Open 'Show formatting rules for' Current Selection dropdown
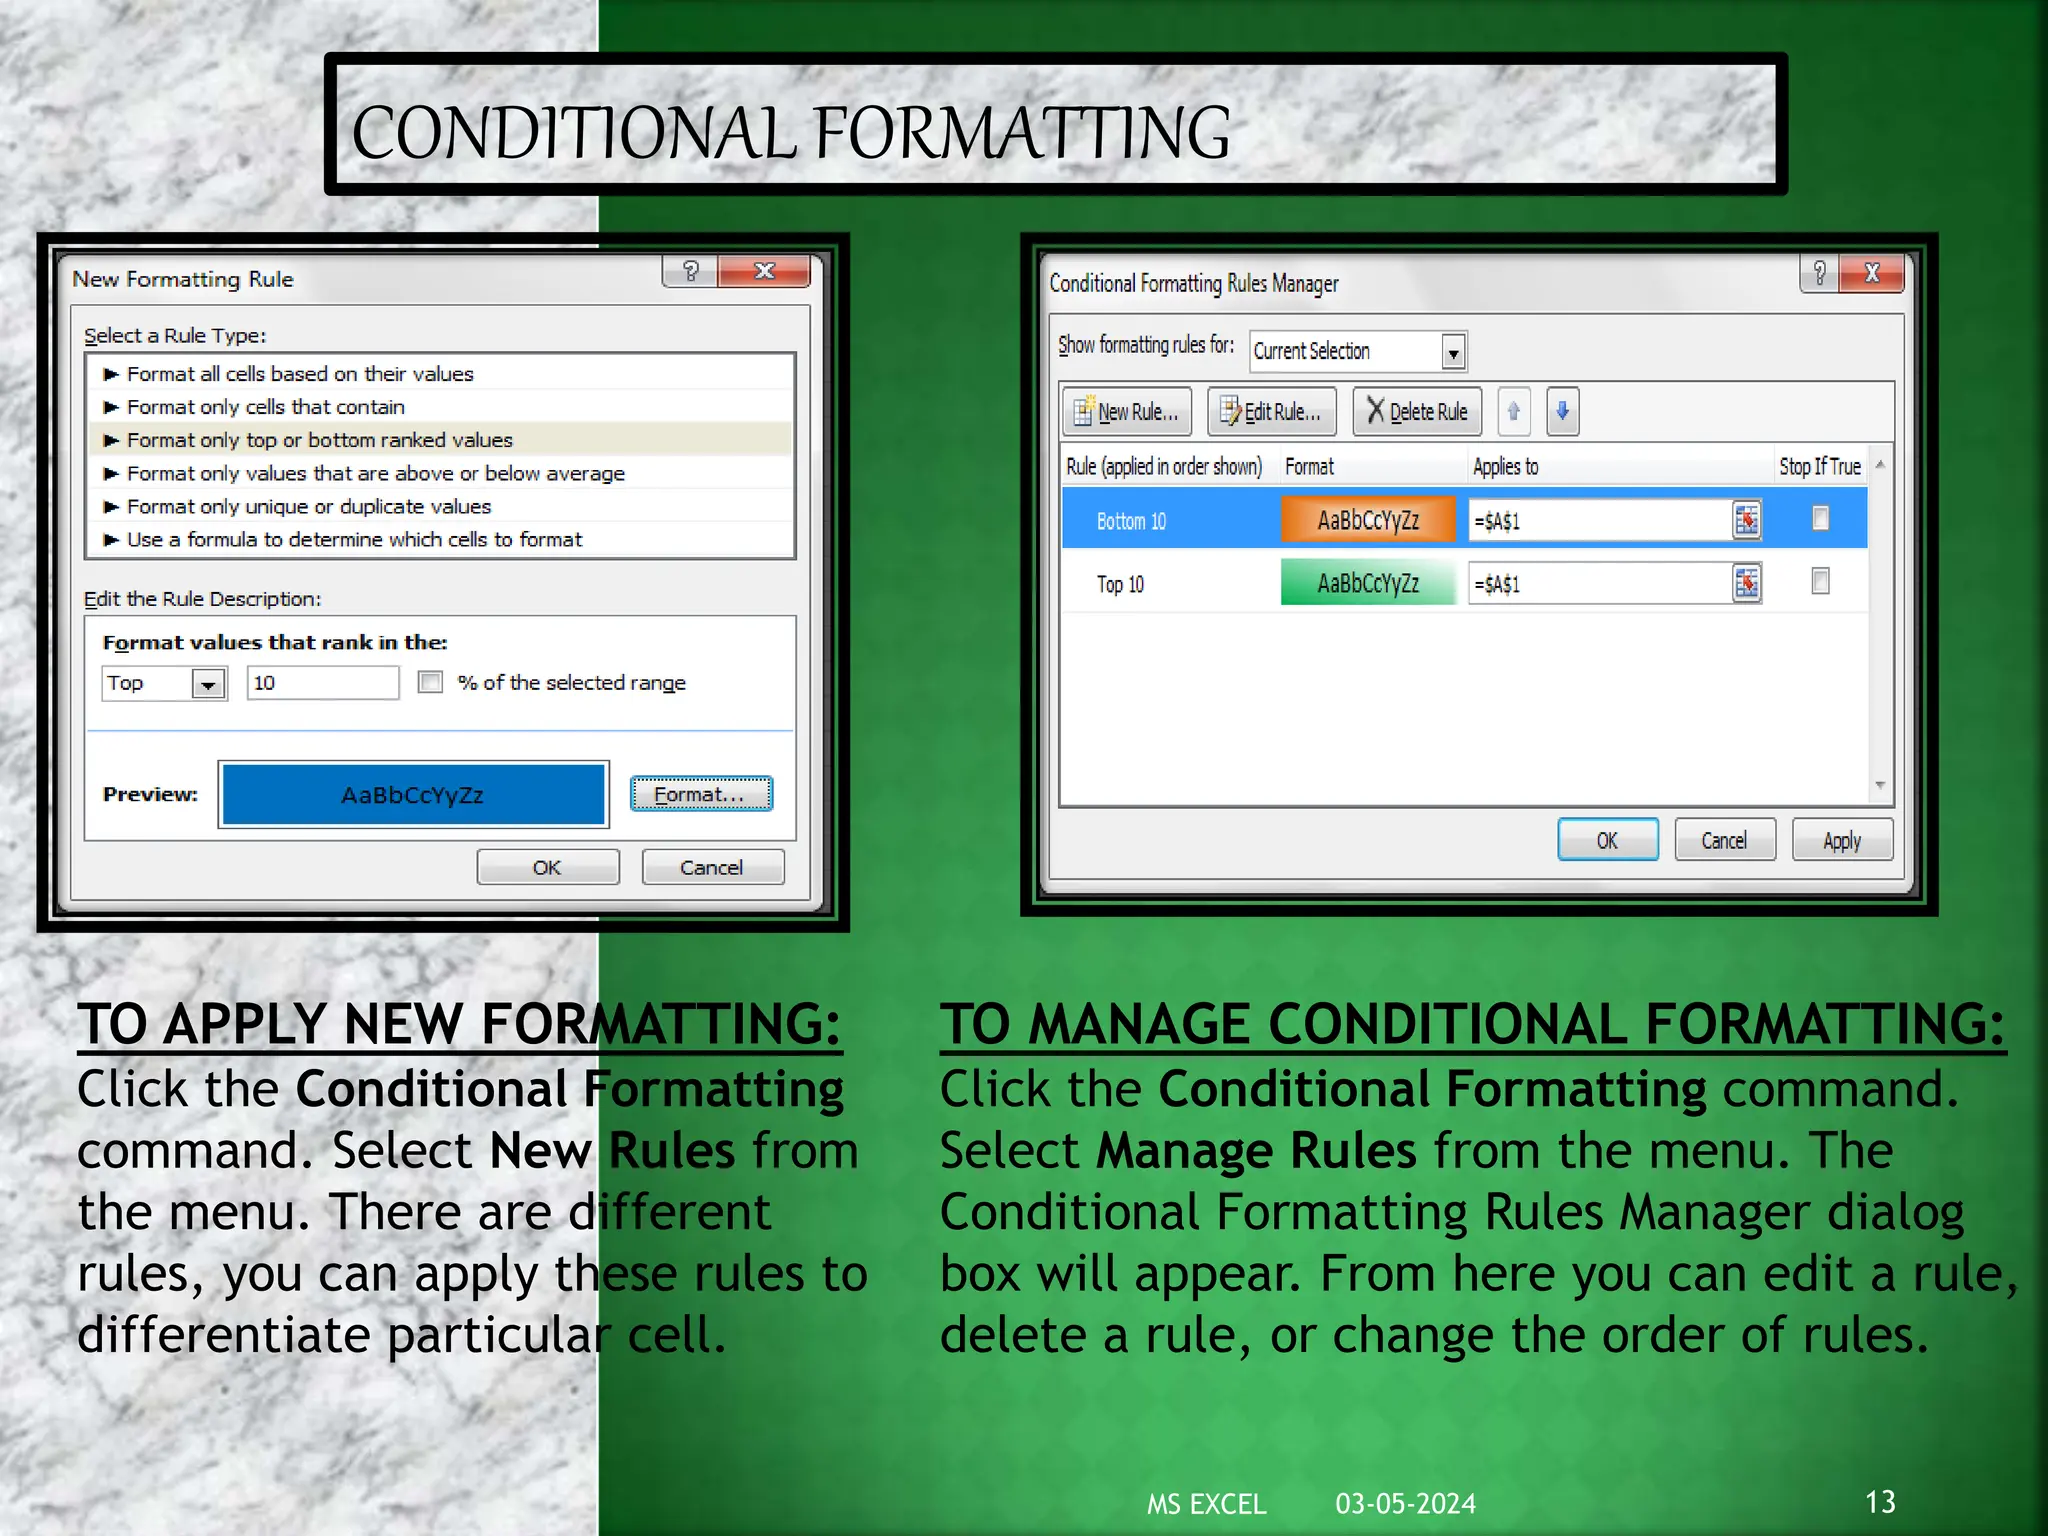This screenshot has width=2048, height=1536. tap(1453, 352)
